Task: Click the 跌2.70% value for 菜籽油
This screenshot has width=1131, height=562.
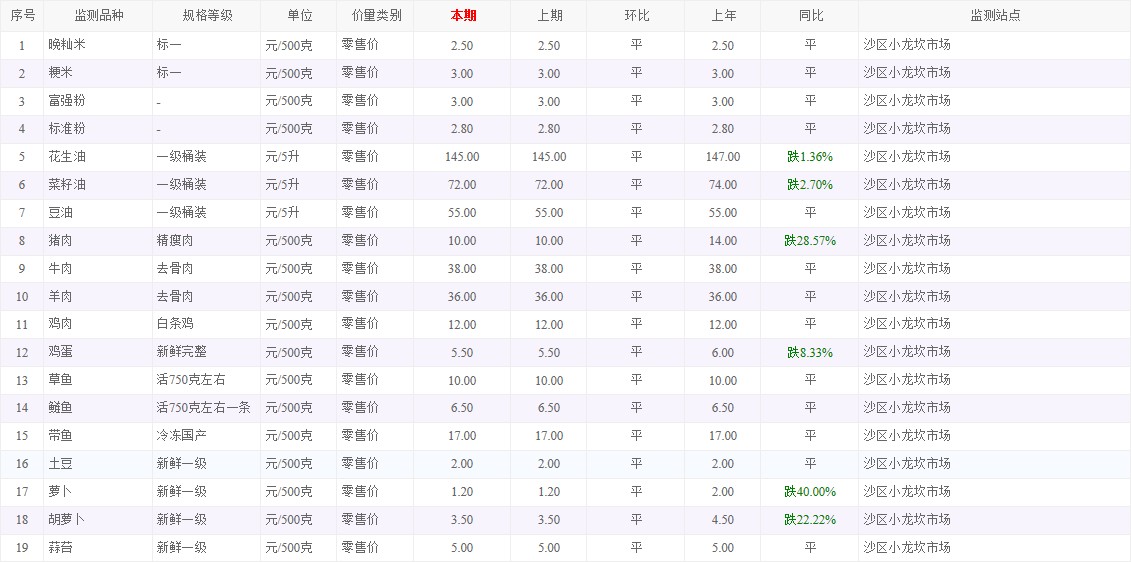Action: click(810, 185)
